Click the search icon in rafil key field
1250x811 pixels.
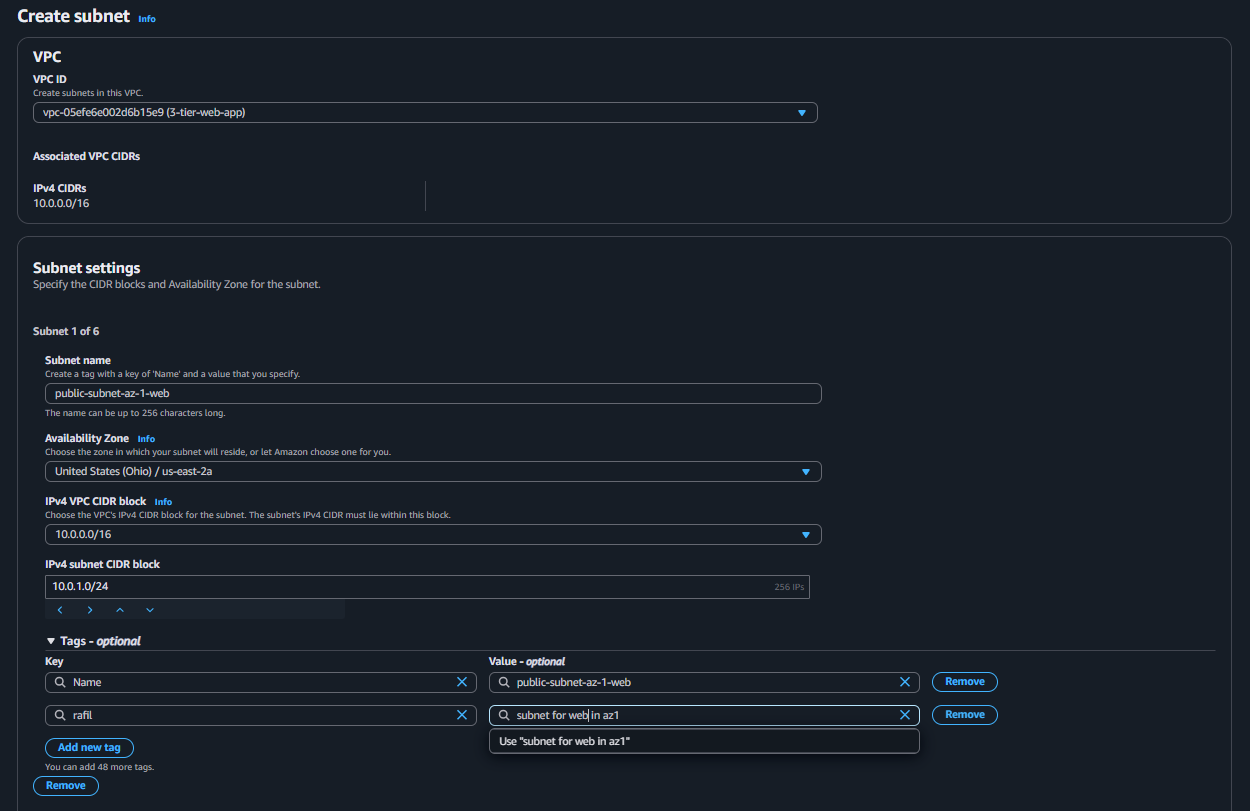point(61,715)
